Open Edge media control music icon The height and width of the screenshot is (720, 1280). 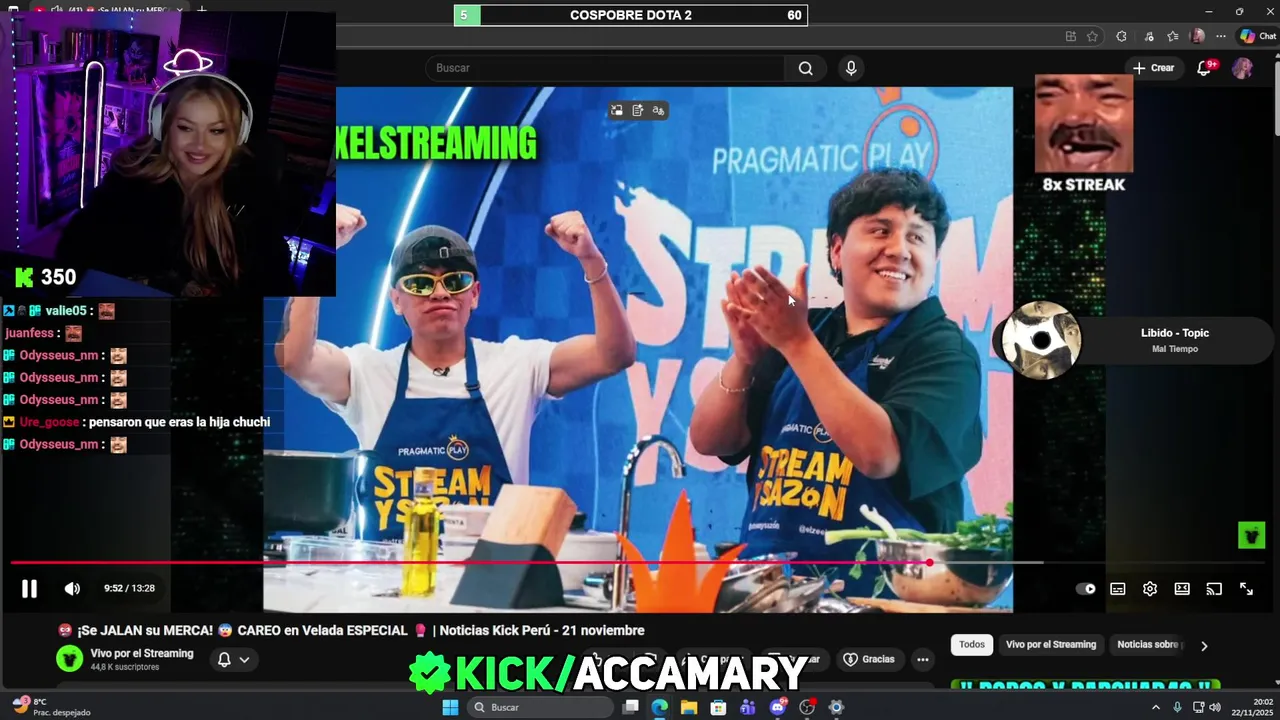click(1147, 36)
